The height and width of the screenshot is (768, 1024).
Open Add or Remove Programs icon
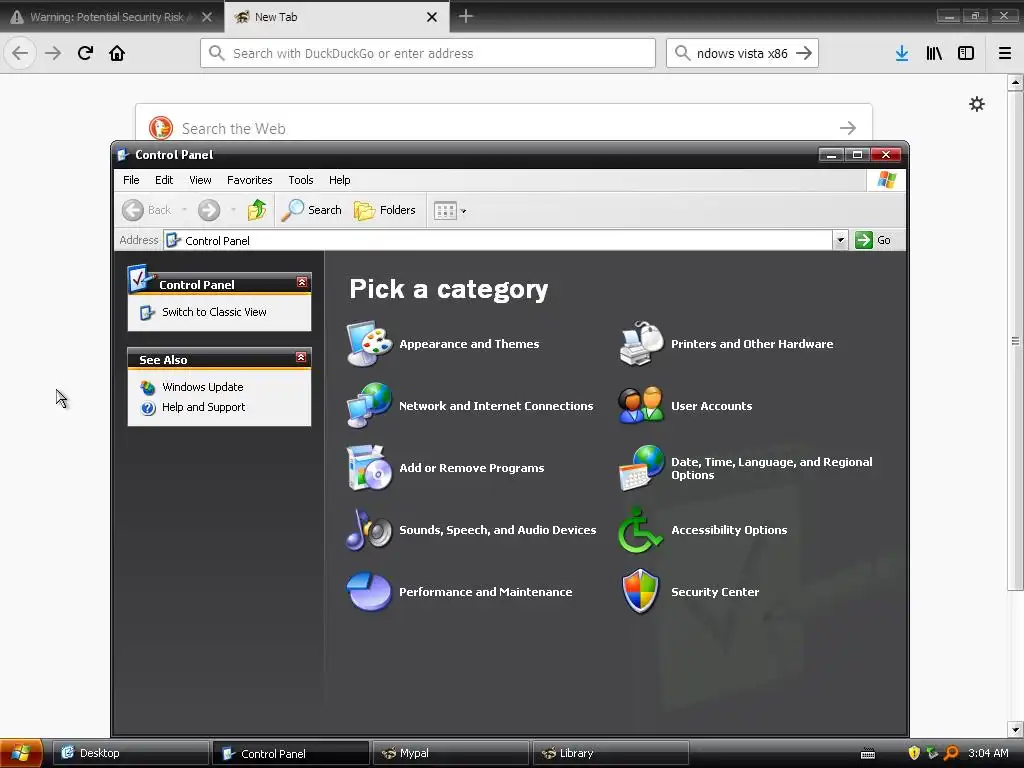pos(369,468)
